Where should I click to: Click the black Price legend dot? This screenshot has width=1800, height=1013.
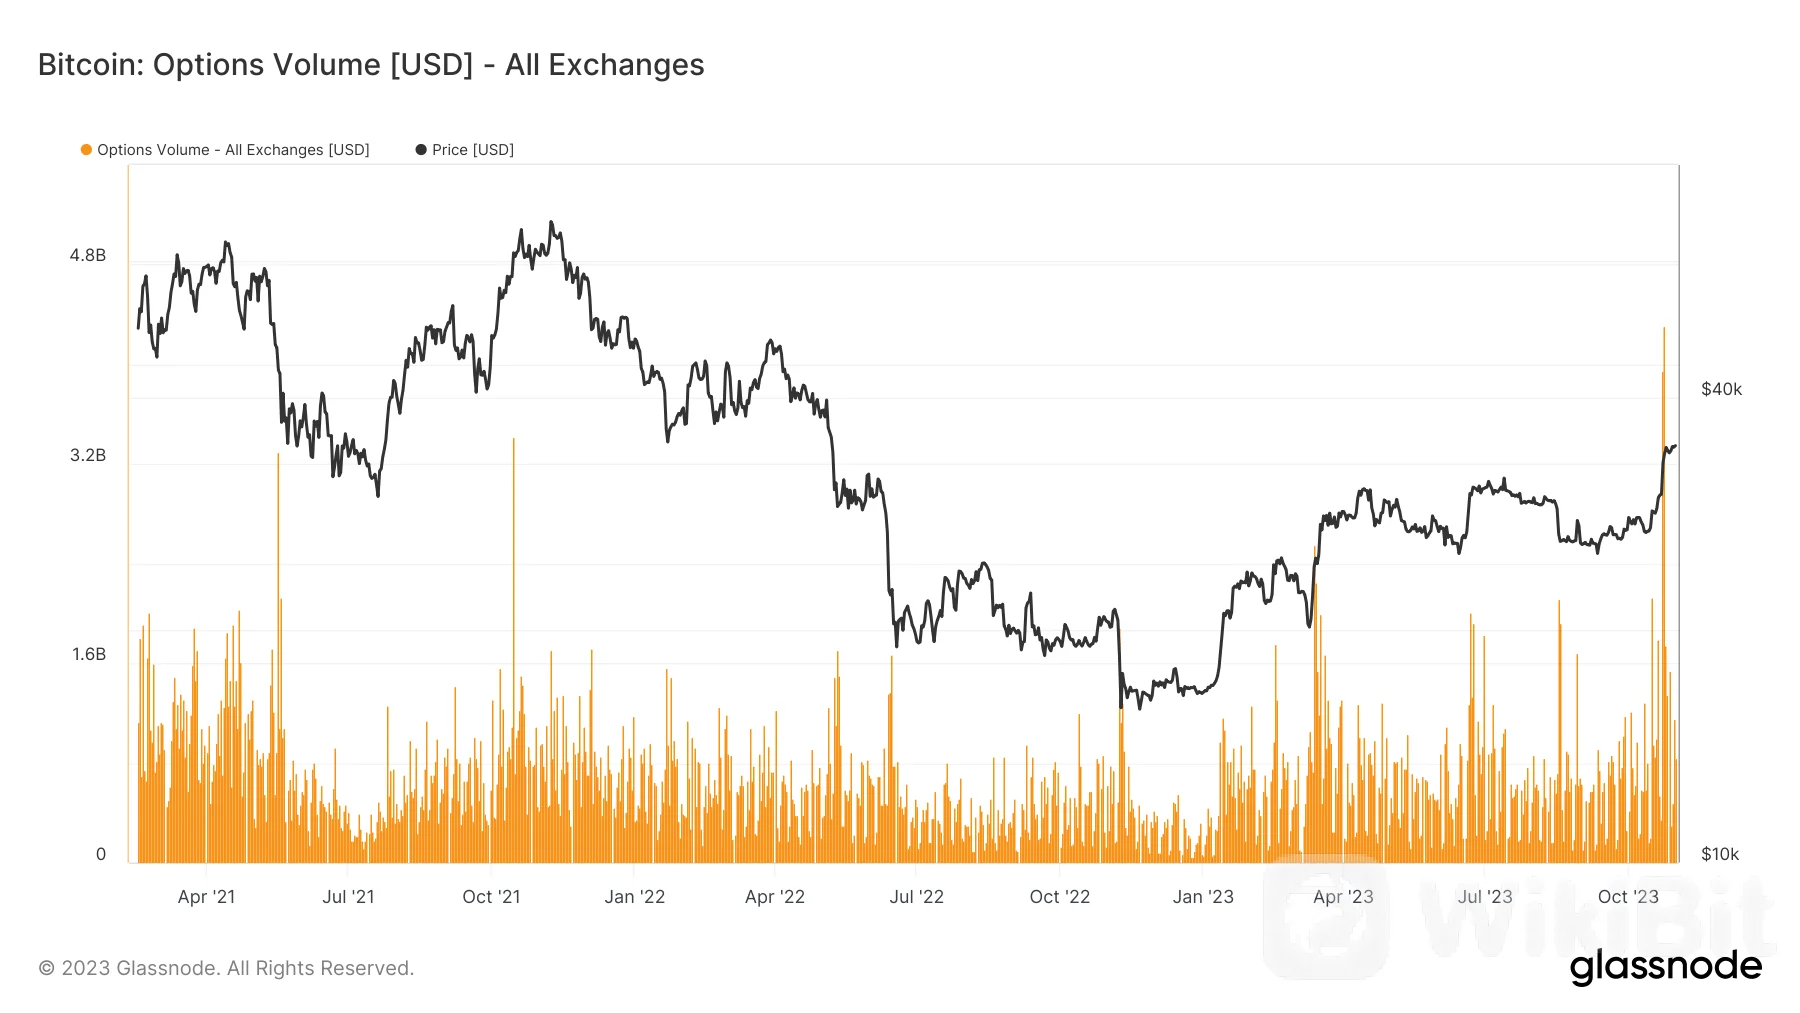pos(421,150)
